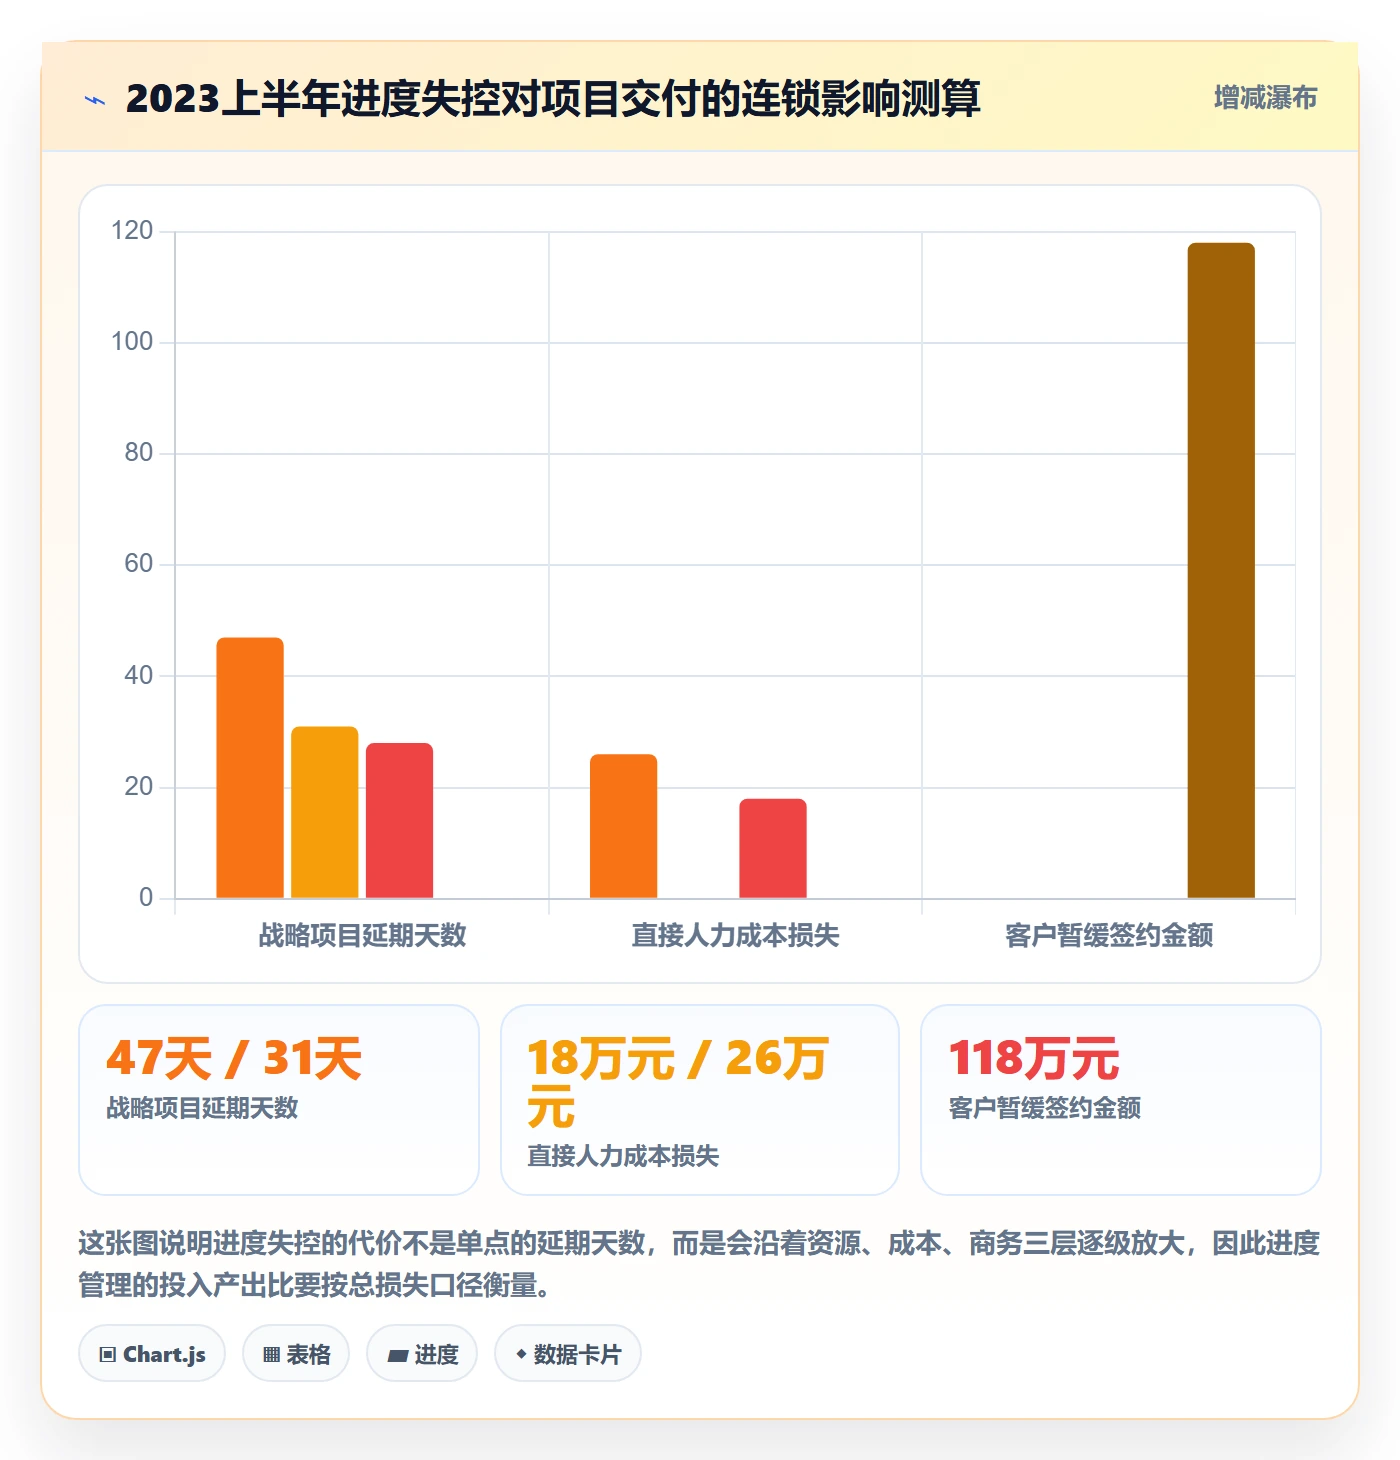Click the 直接人力成本损失 axis label
The image size is (1400, 1460).
(x=736, y=935)
